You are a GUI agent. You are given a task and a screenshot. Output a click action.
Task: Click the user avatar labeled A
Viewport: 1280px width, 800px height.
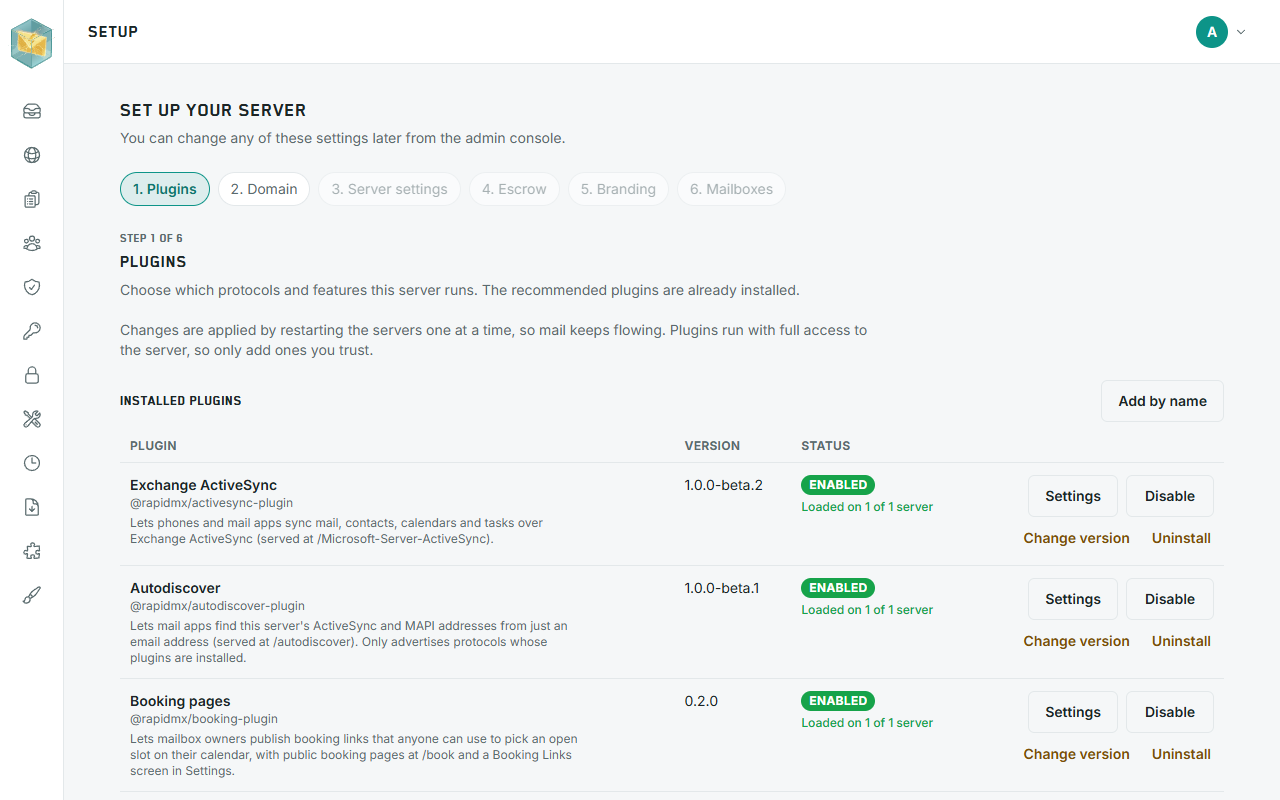1212,32
